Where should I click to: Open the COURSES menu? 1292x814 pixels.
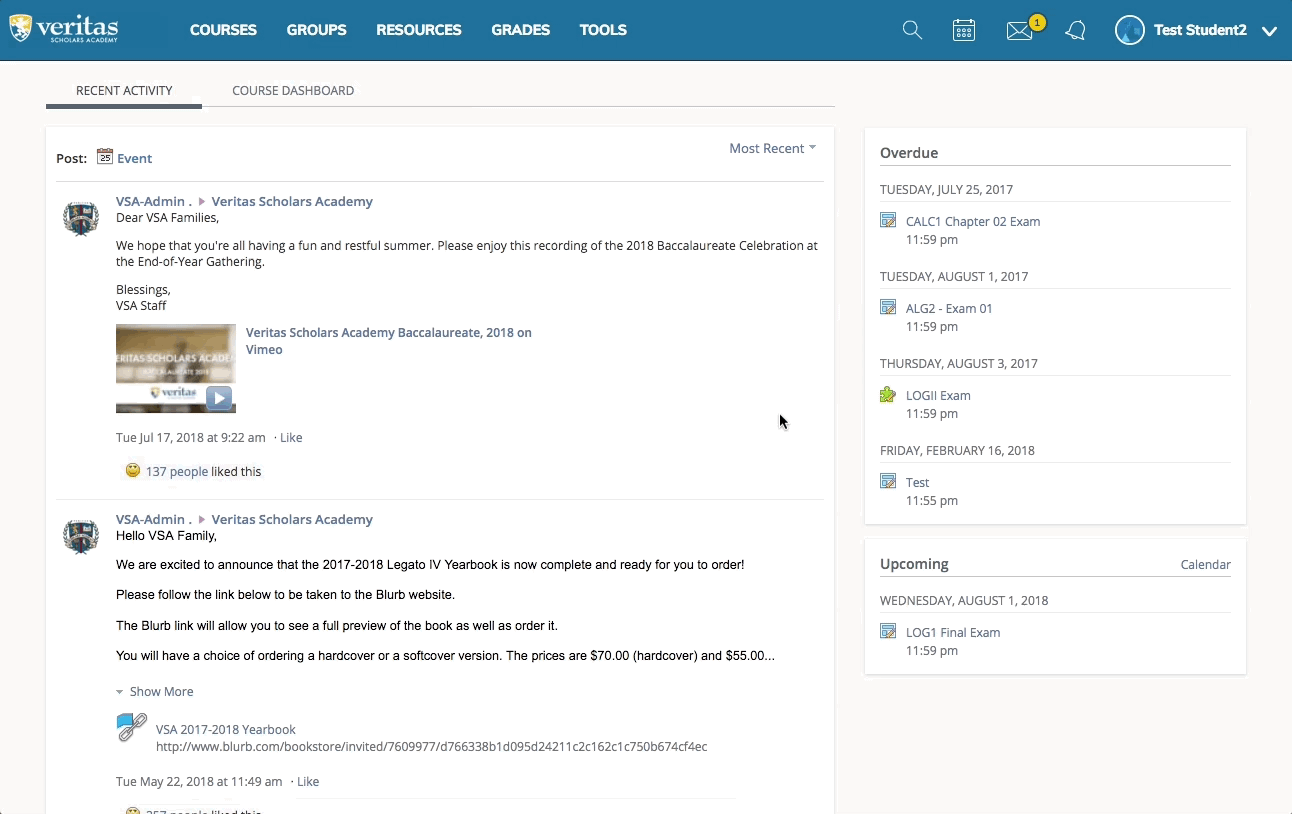223,30
